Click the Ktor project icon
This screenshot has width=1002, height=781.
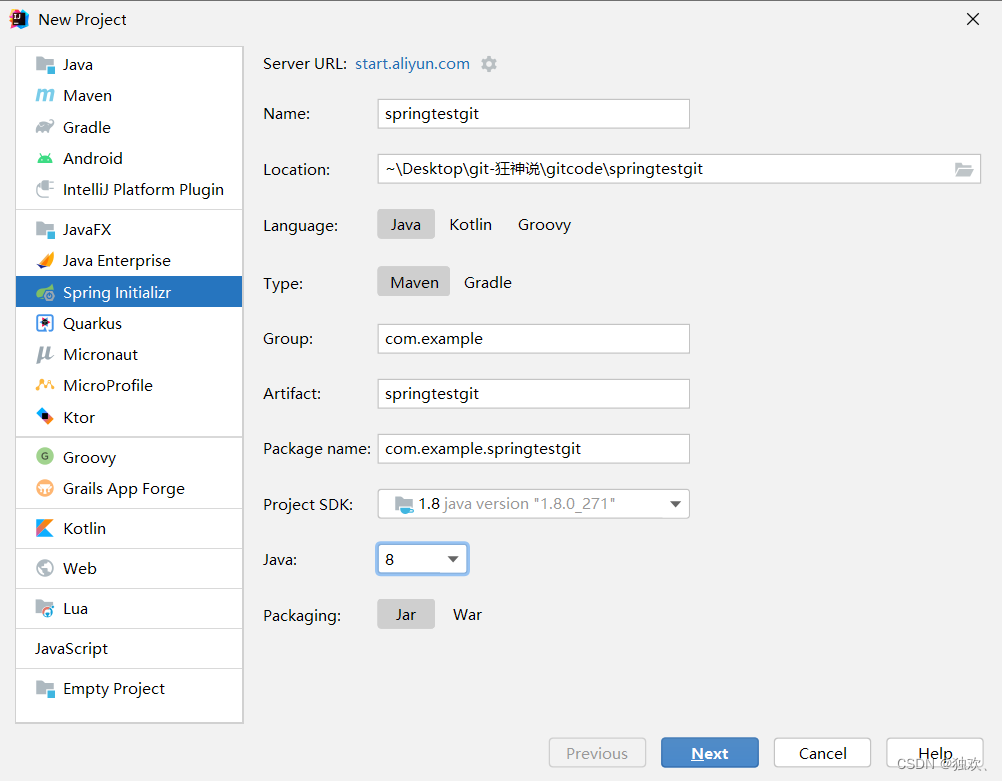pyautogui.click(x=45, y=417)
